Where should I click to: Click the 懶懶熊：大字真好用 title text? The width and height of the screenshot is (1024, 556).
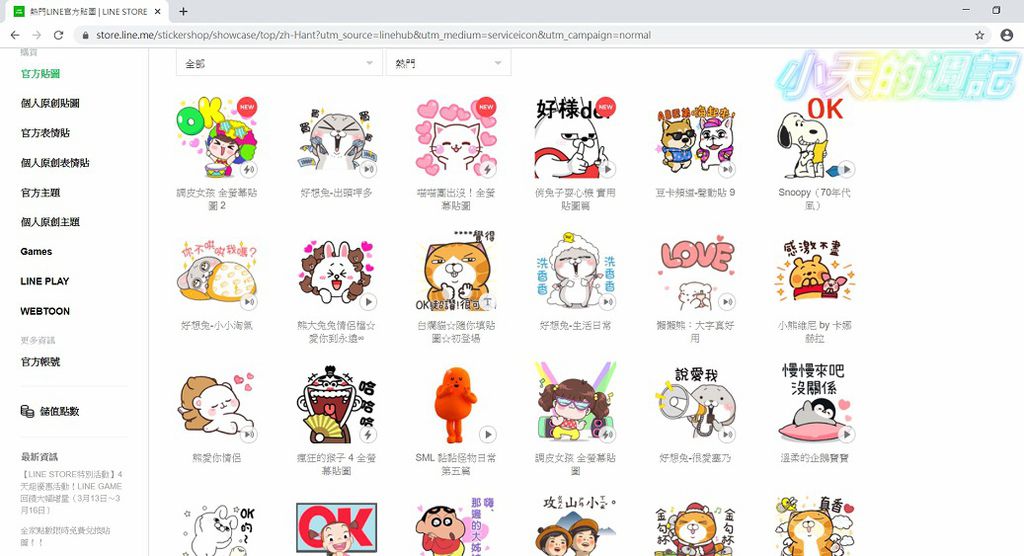coord(696,331)
